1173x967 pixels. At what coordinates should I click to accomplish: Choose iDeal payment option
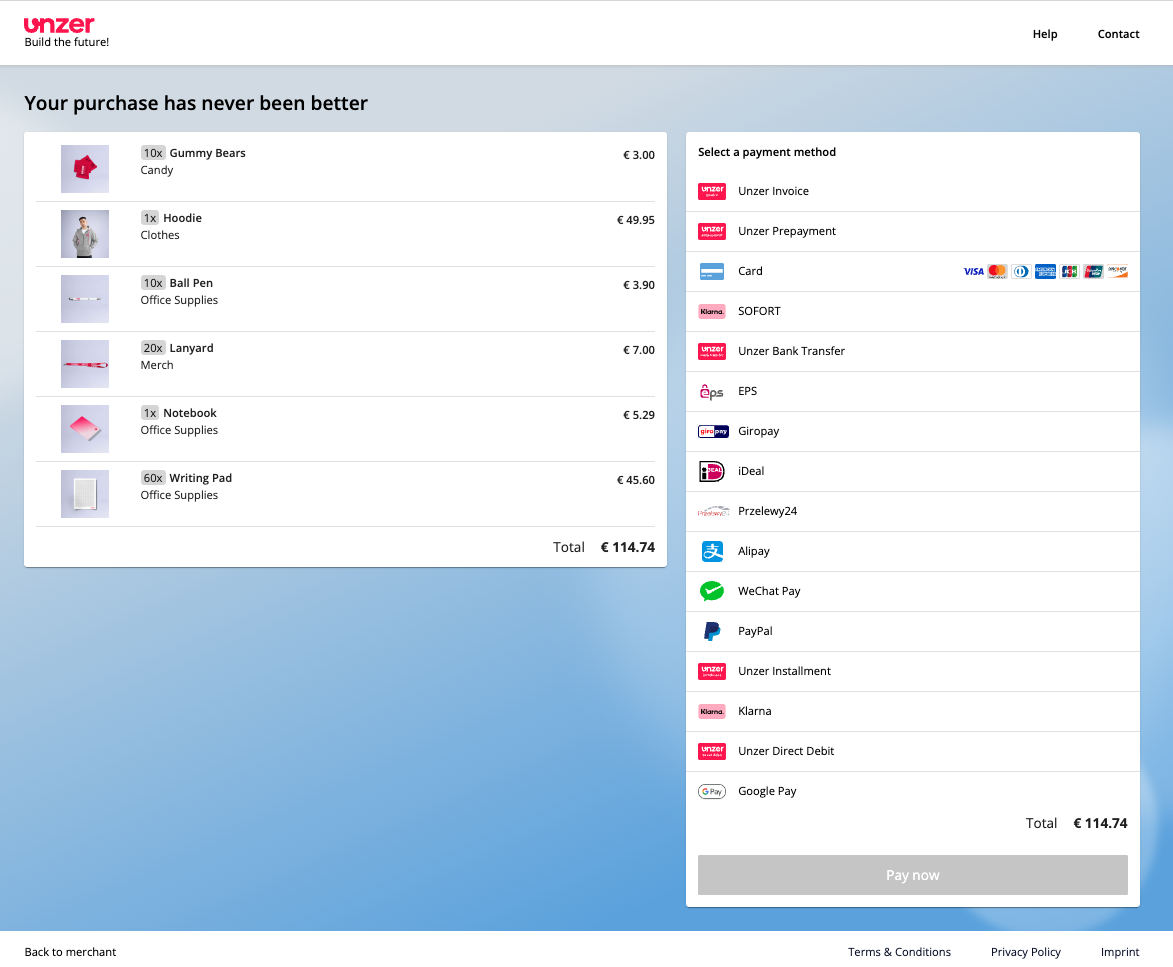[913, 471]
